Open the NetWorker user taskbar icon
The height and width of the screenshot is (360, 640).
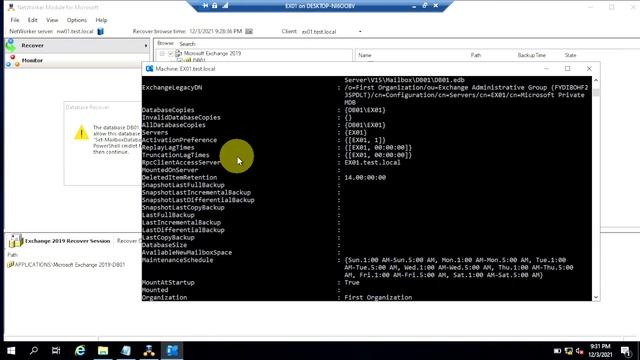click(x=149, y=351)
